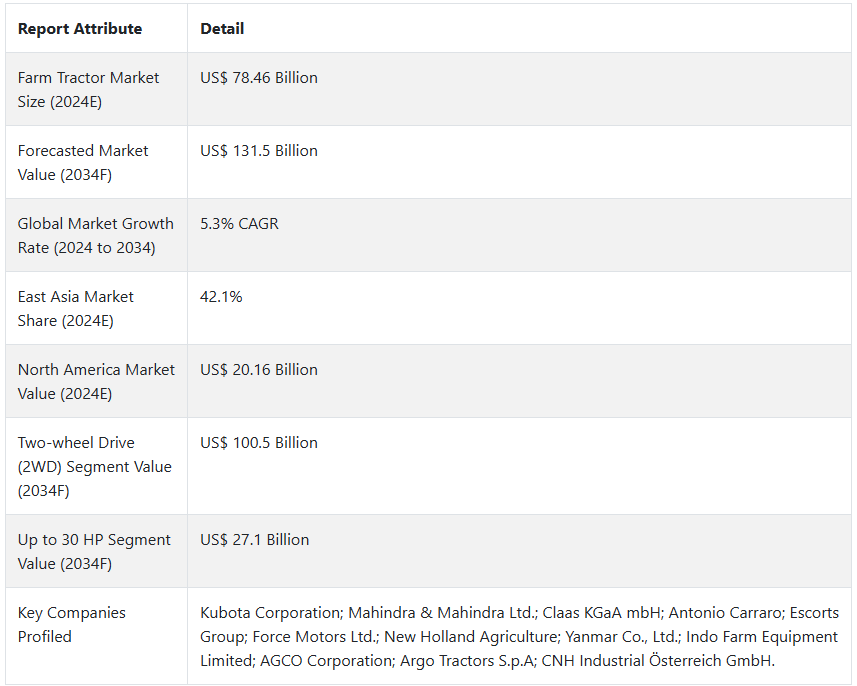This screenshot has width=857, height=686.
Task: Select the 'East Asia Market Share (2024E)' cell
Action: pyautogui.click(x=97, y=308)
